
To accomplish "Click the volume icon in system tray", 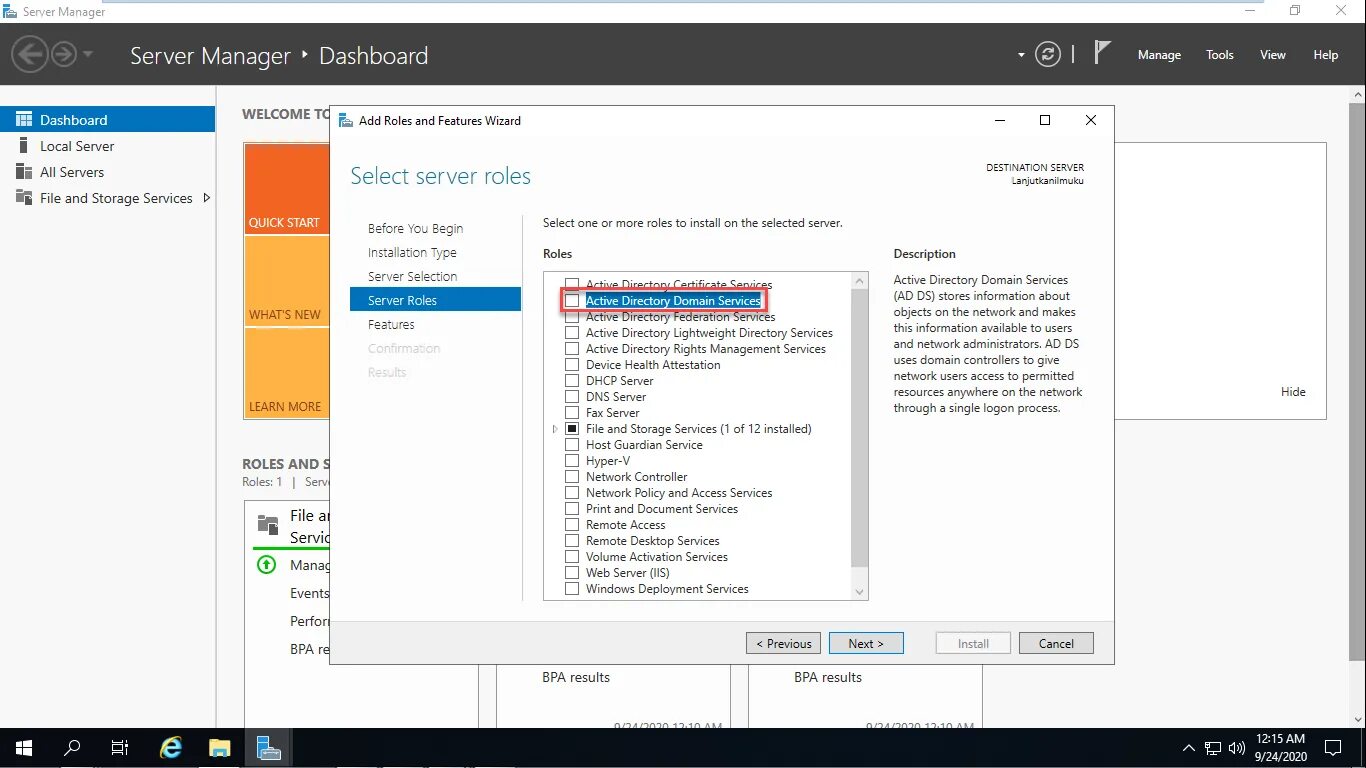I will pos(1236,748).
